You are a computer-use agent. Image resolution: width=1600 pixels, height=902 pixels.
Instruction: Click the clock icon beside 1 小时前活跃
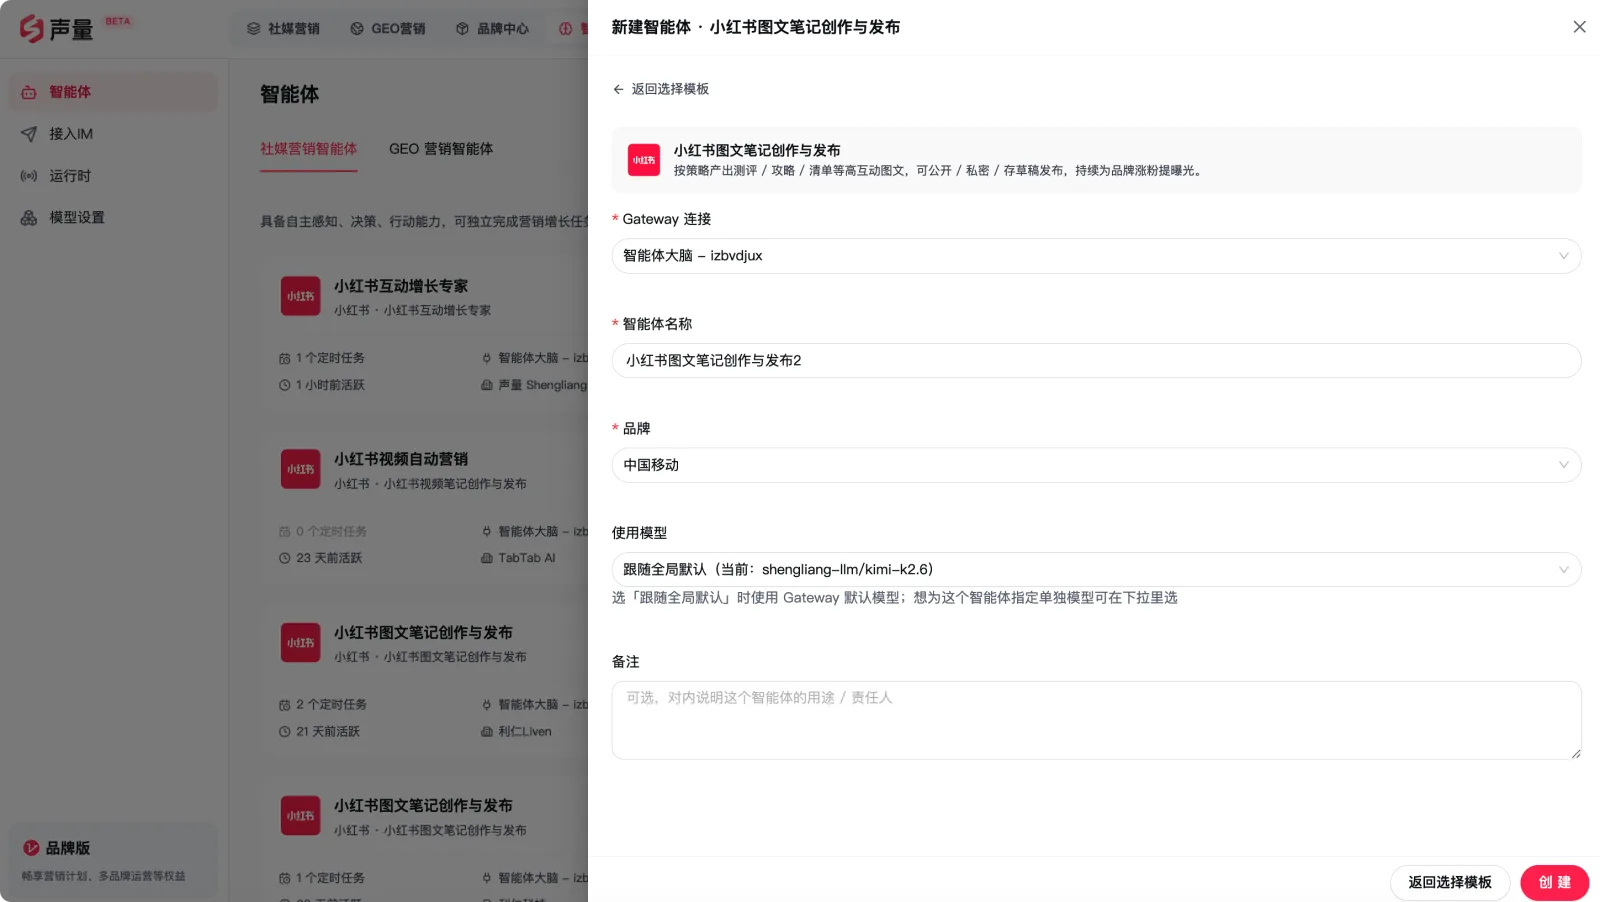pyautogui.click(x=285, y=385)
